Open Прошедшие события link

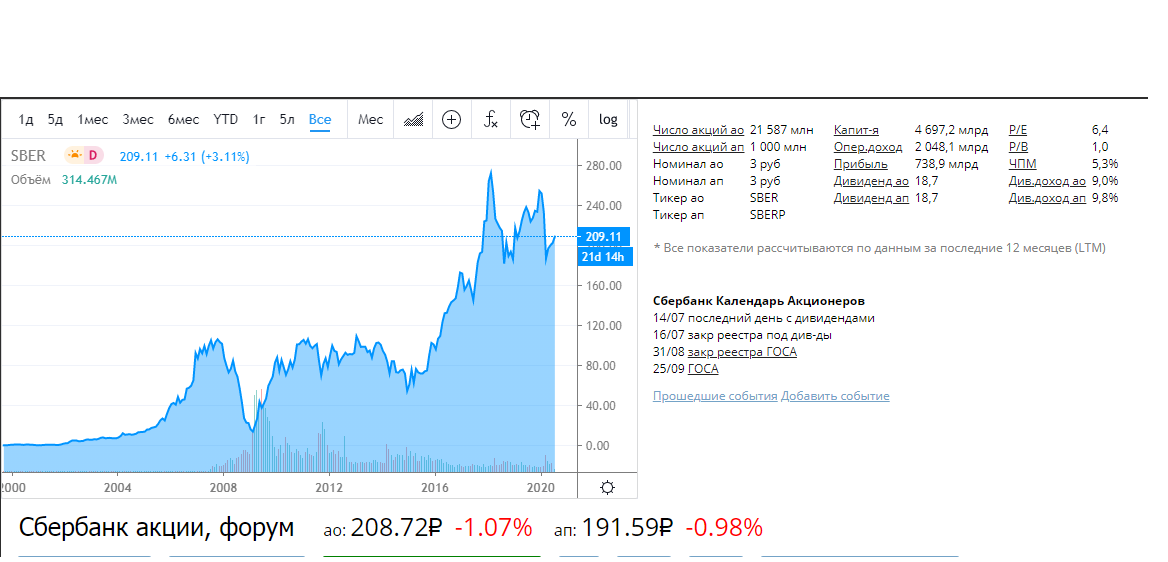pos(715,396)
